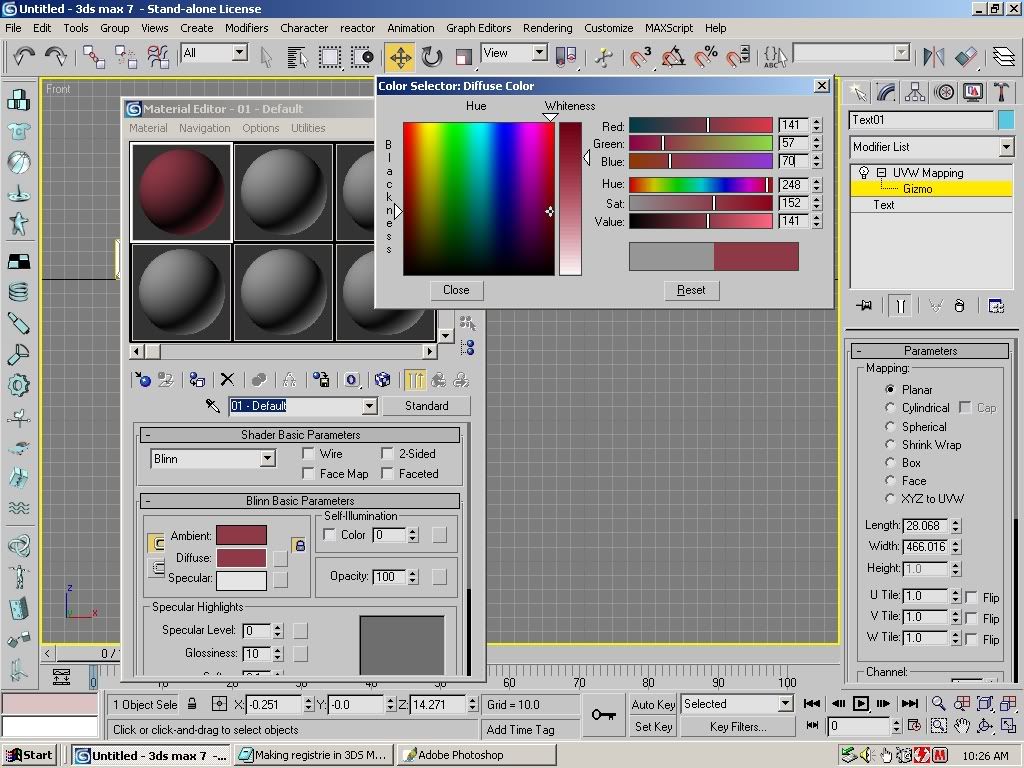
Task: Click Zoom Extents All viewport icon
Action: (985, 703)
